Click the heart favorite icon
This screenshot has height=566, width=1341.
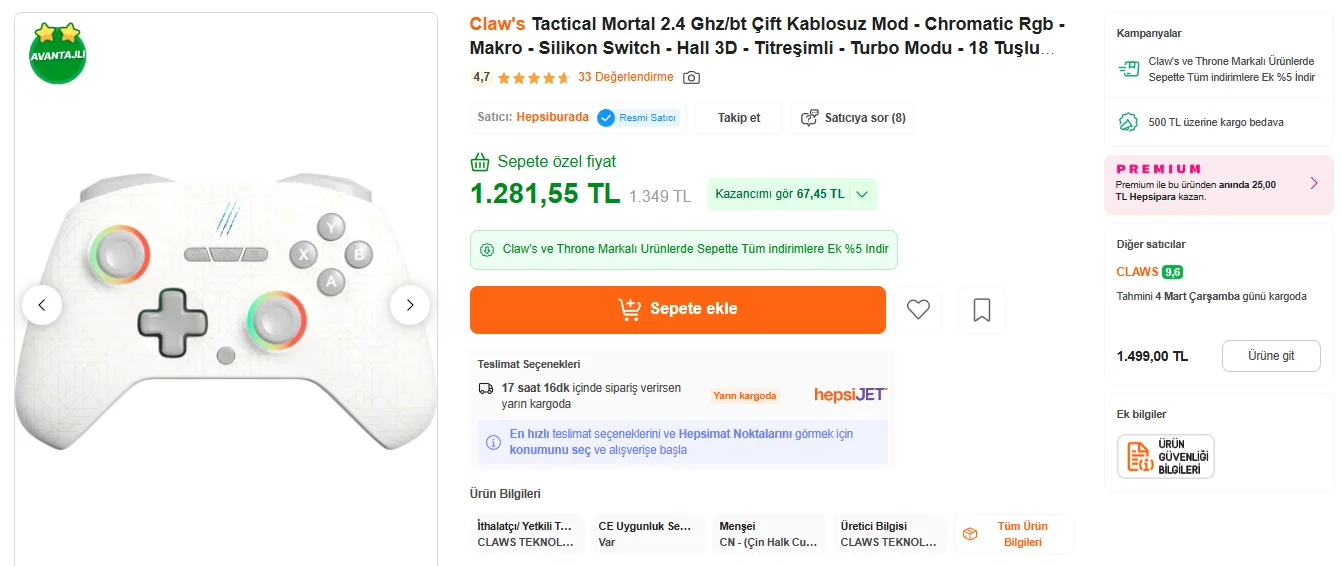pos(918,310)
